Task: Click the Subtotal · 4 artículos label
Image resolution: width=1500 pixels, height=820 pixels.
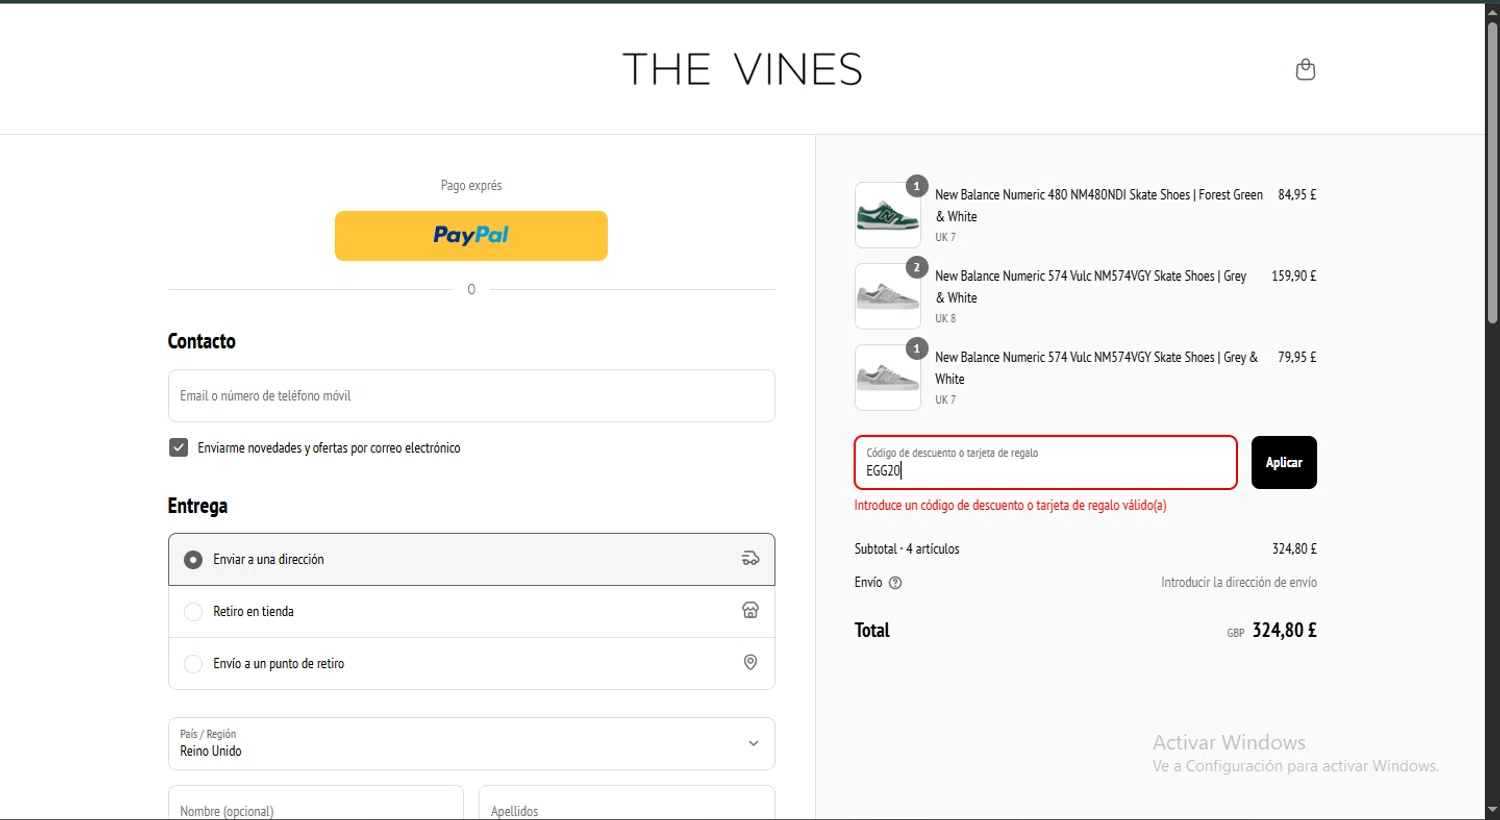Action: (906, 549)
